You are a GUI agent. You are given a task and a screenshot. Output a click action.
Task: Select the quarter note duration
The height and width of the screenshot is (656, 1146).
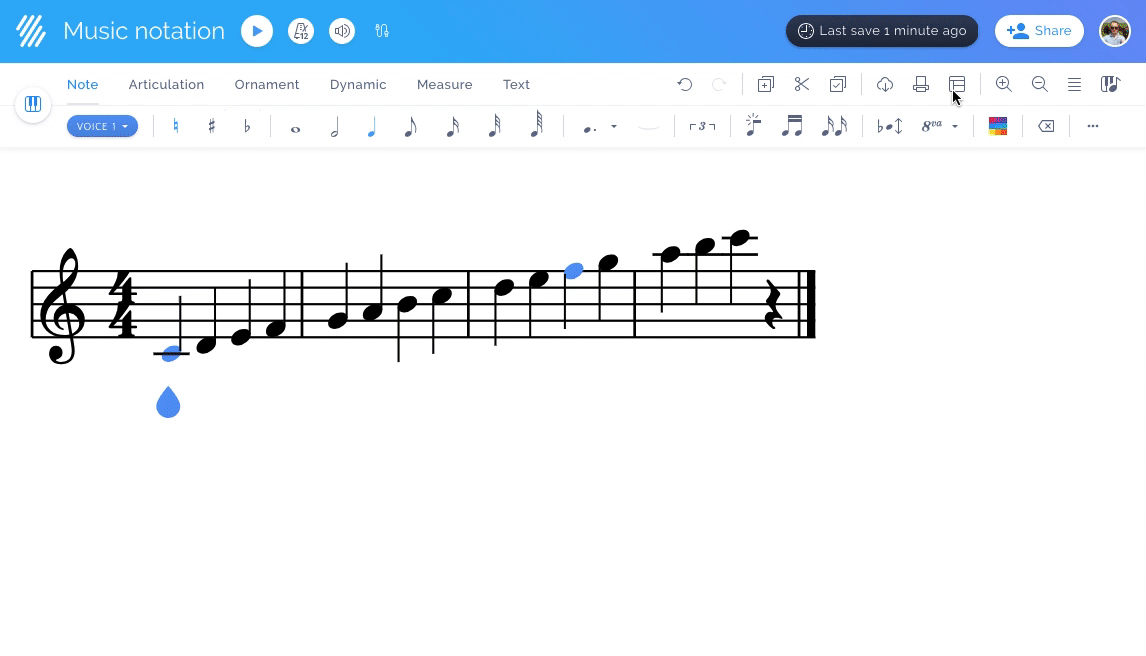coord(372,126)
